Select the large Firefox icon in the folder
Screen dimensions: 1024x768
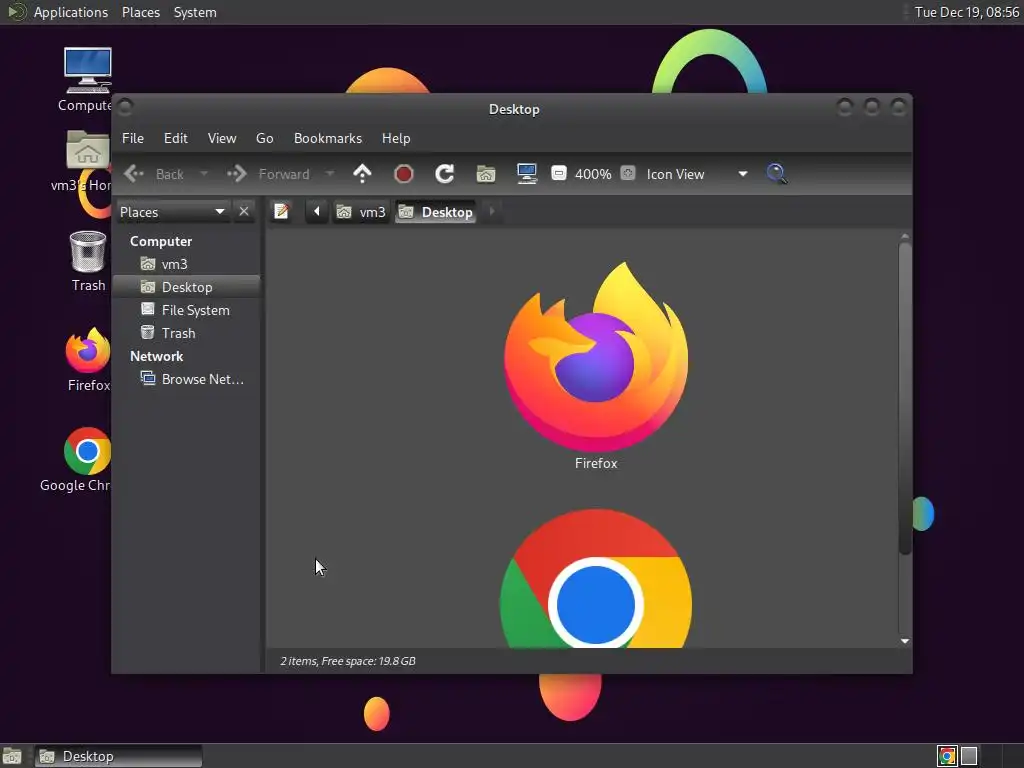point(596,356)
